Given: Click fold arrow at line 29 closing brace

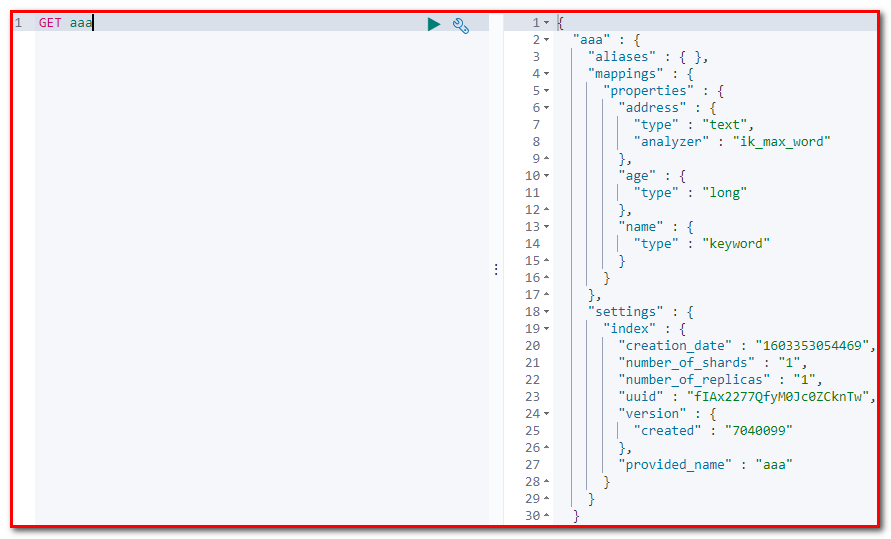Looking at the screenshot, I should click(x=547, y=499).
